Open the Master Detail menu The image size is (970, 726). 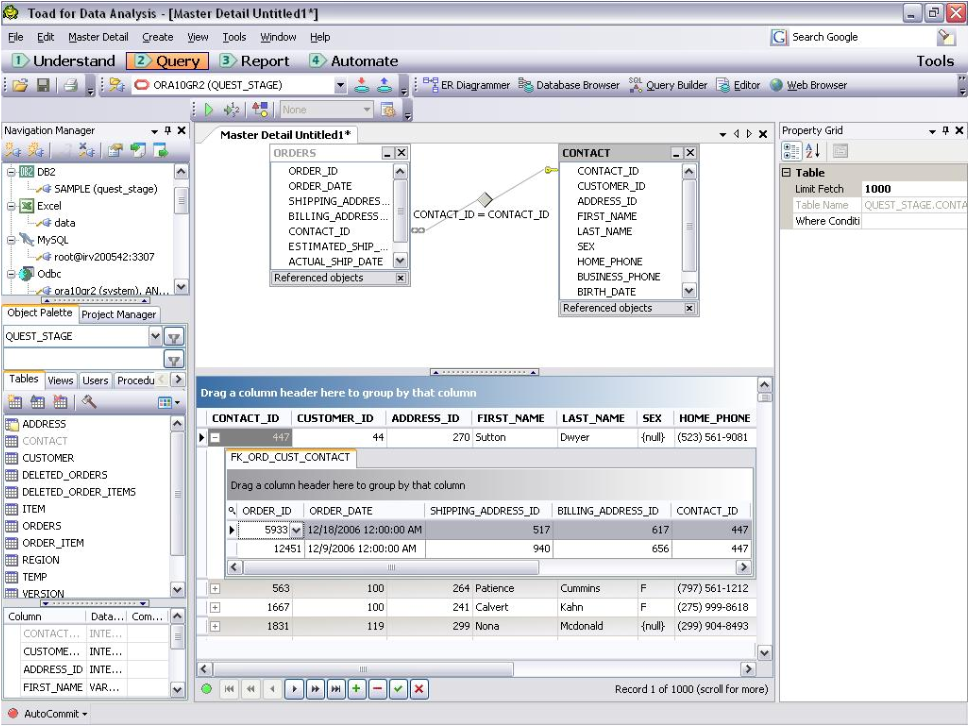pyautogui.click(x=98, y=37)
